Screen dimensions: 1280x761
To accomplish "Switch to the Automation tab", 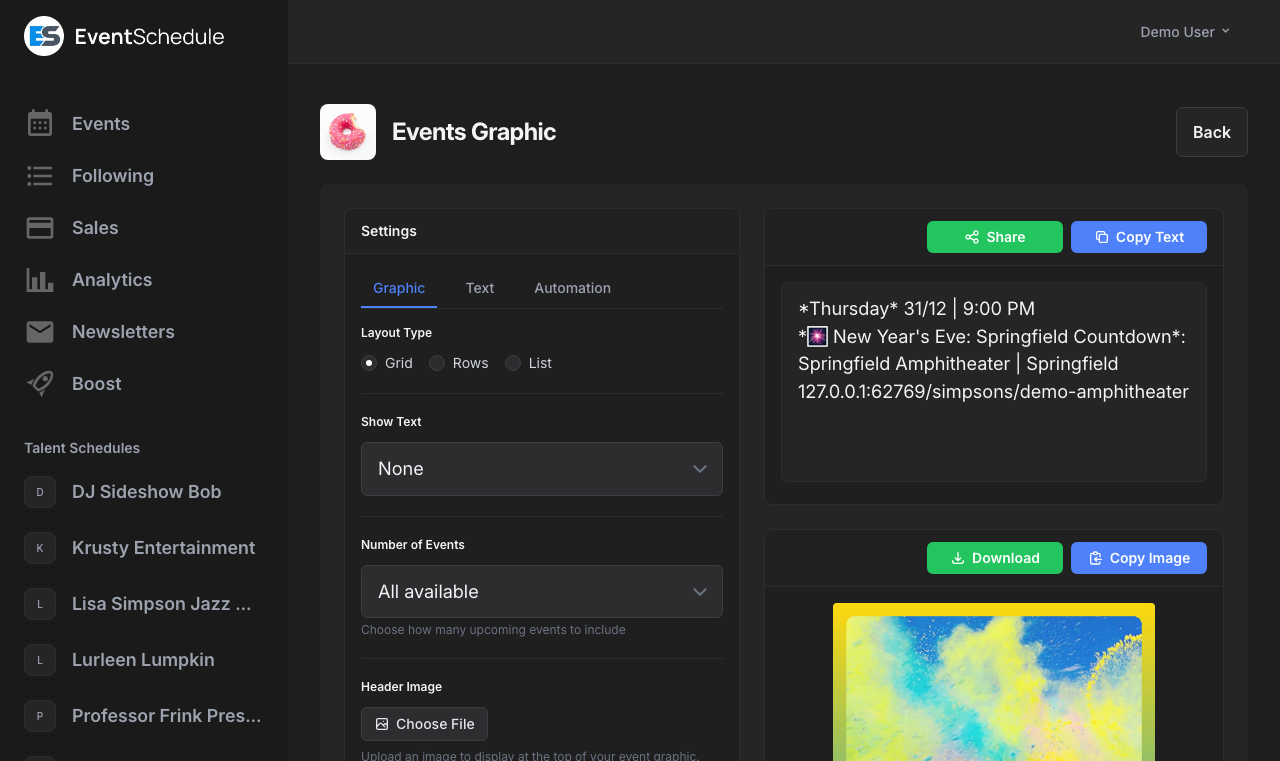I will (572, 288).
